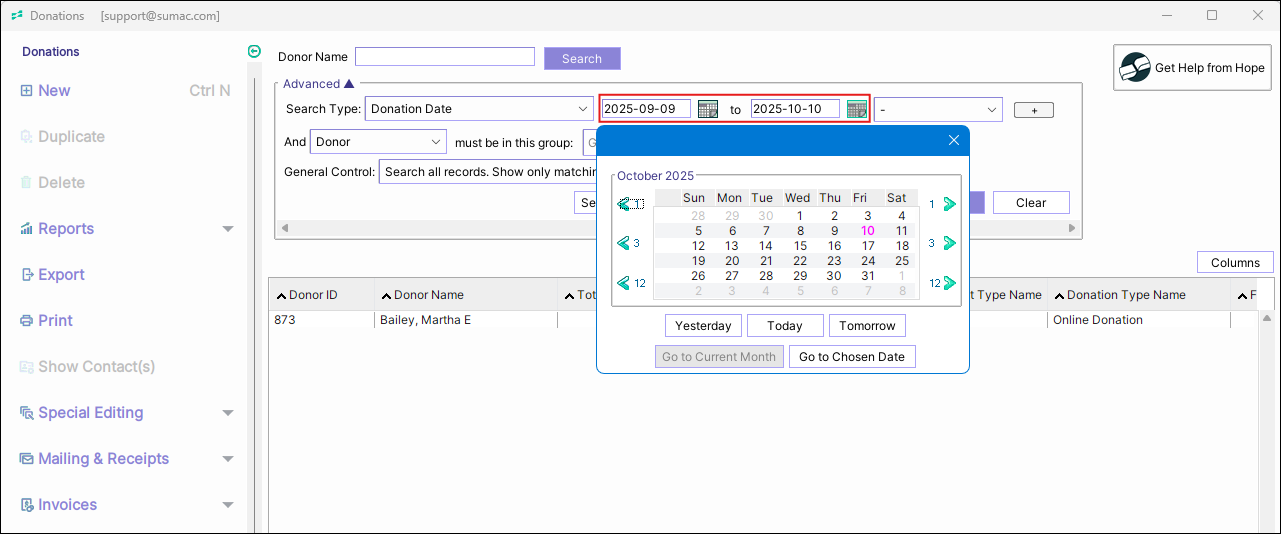The height and width of the screenshot is (534, 1281).
Task: Open the Donor condition dropdown
Action: 378,142
